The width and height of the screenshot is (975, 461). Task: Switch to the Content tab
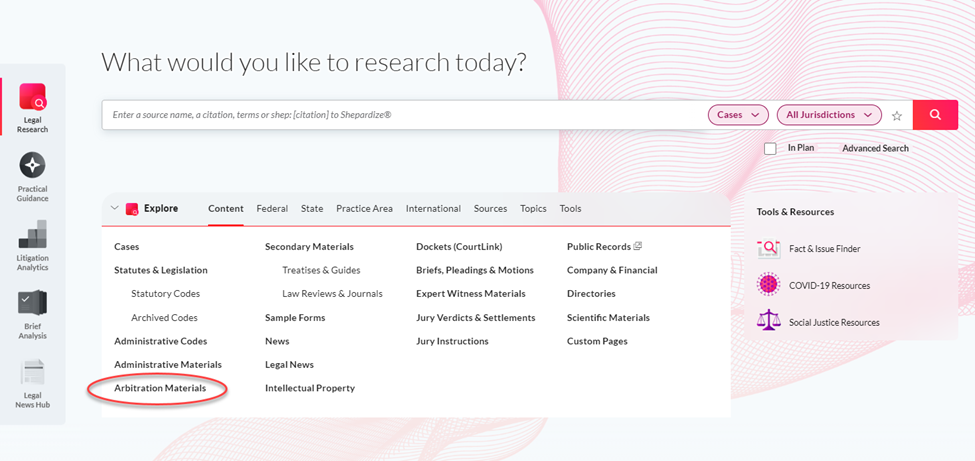coord(226,209)
